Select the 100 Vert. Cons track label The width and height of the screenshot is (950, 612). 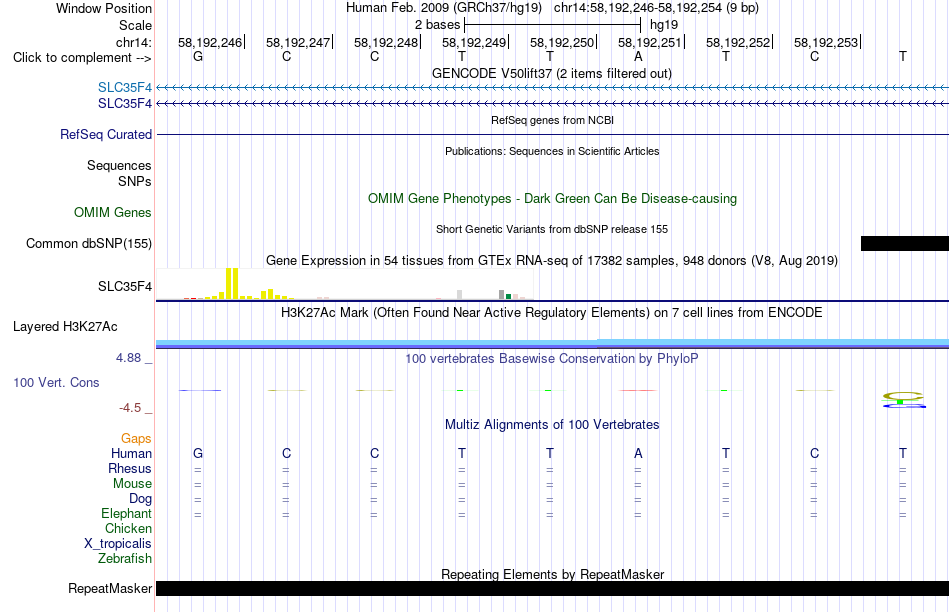[x=56, y=382]
